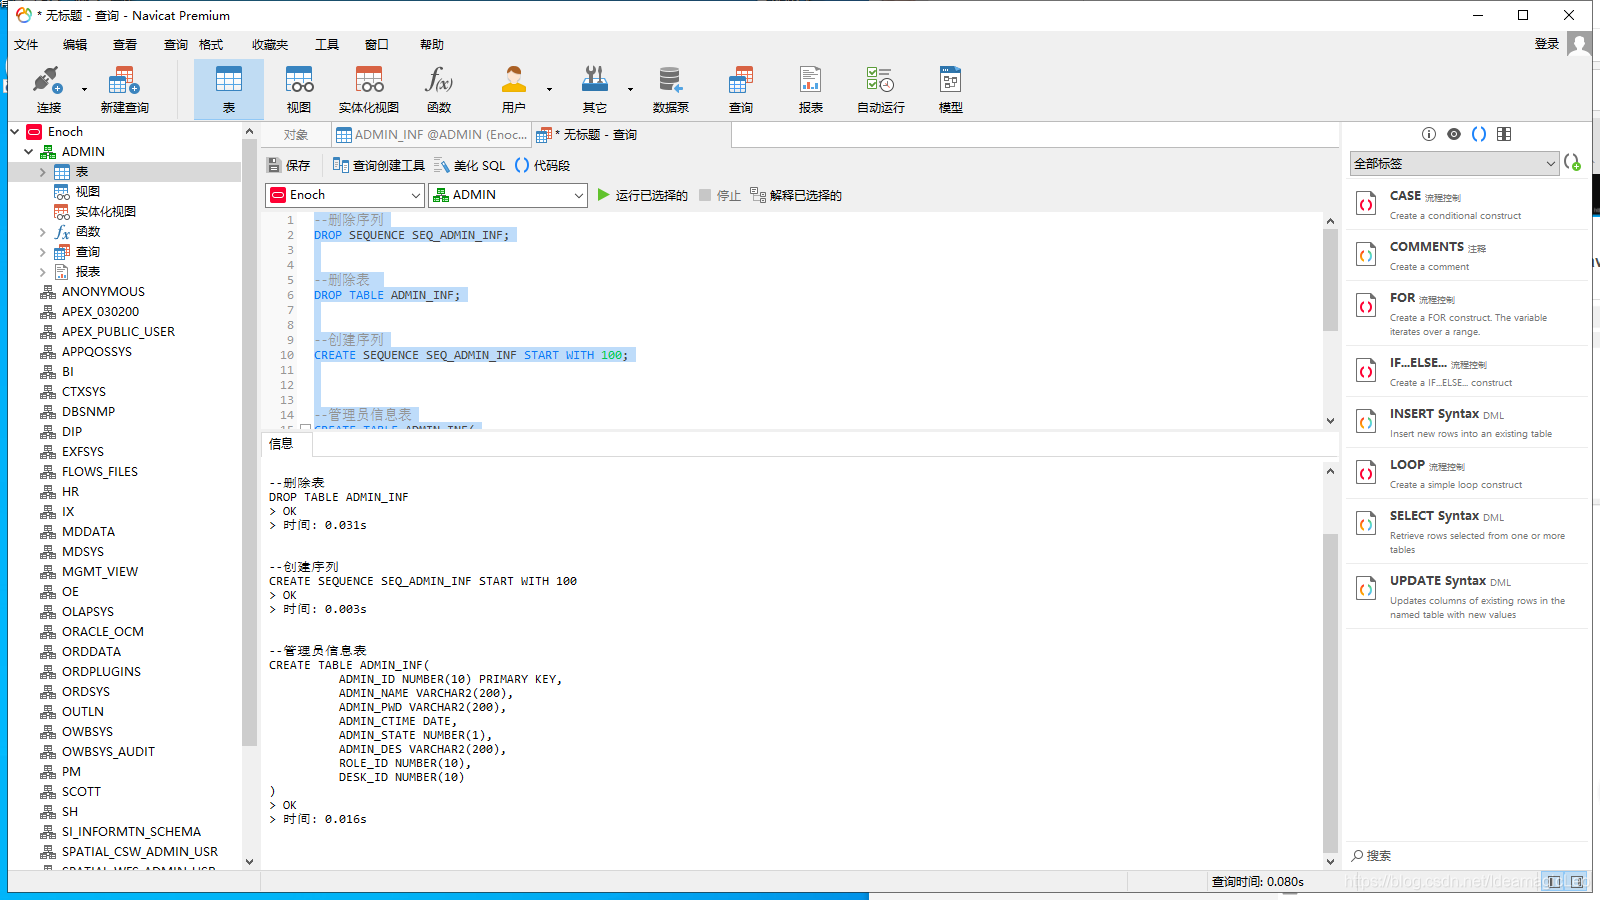Open the 文件 menu

tap(26, 44)
